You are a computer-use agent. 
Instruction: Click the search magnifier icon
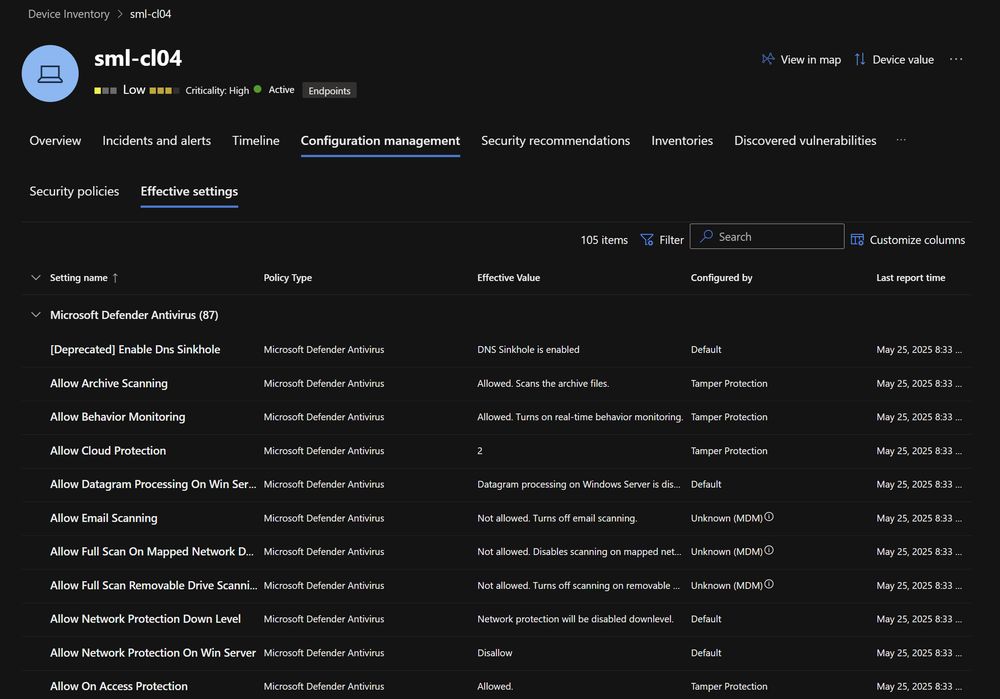706,237
